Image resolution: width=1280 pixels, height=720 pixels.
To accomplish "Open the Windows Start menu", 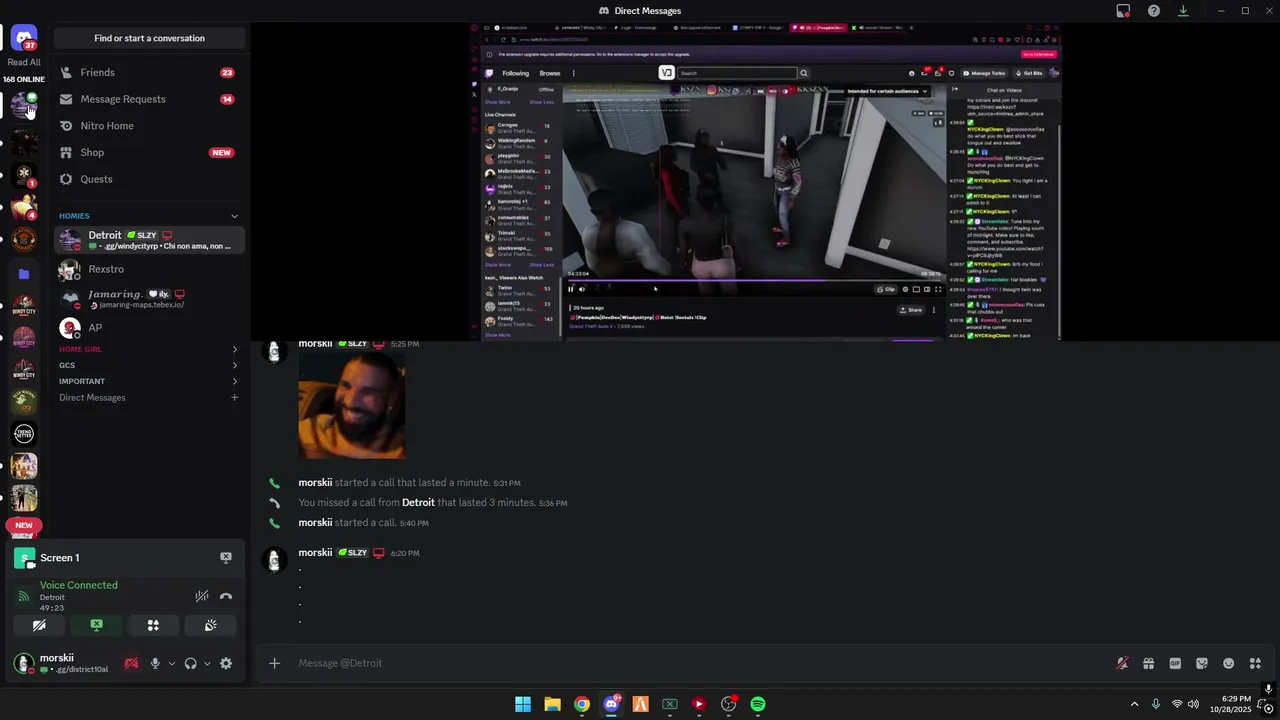I will coord(523,704).
